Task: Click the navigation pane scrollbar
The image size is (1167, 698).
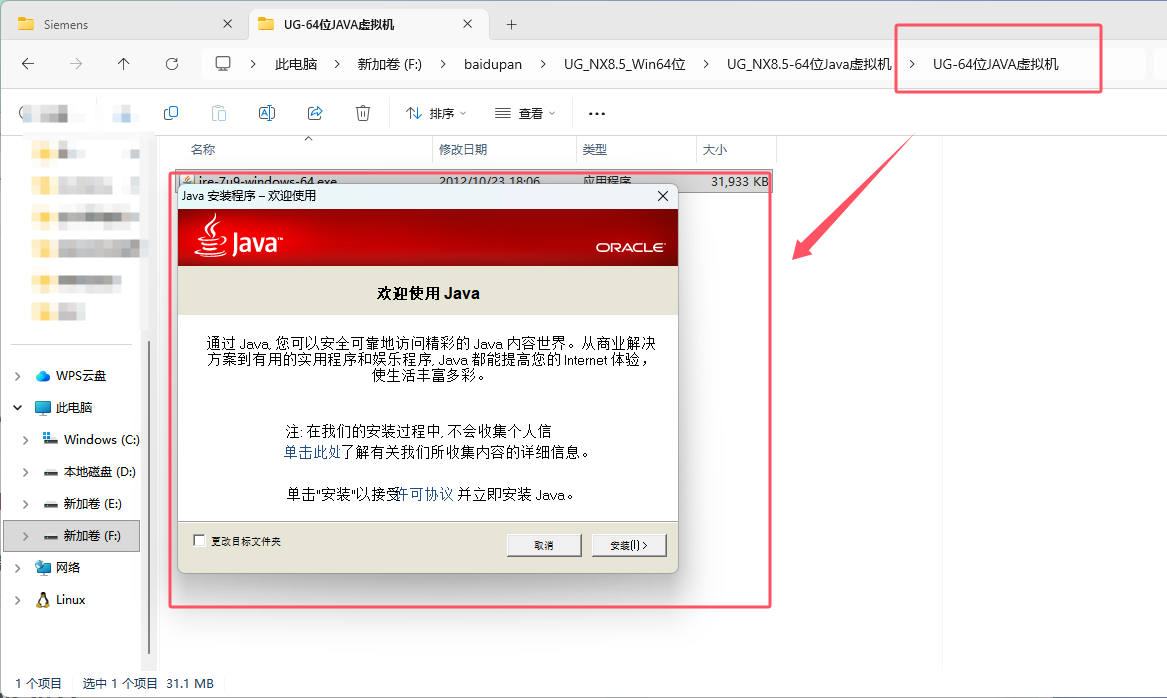Action: pos(149,497)
